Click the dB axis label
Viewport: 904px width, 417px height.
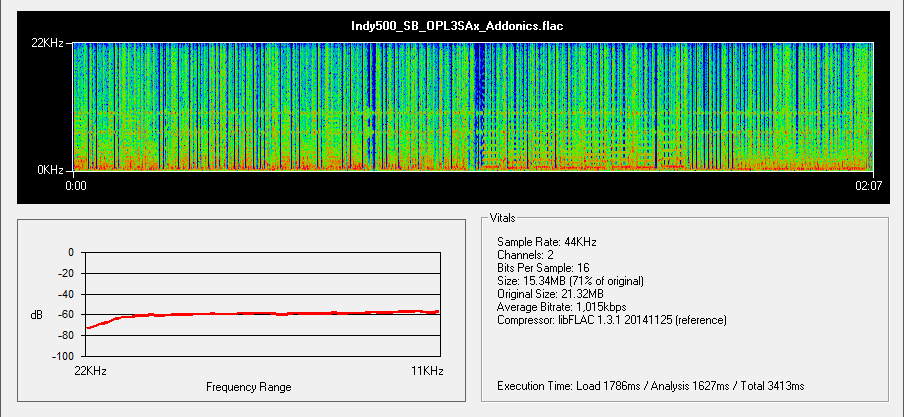pos(37,314)
